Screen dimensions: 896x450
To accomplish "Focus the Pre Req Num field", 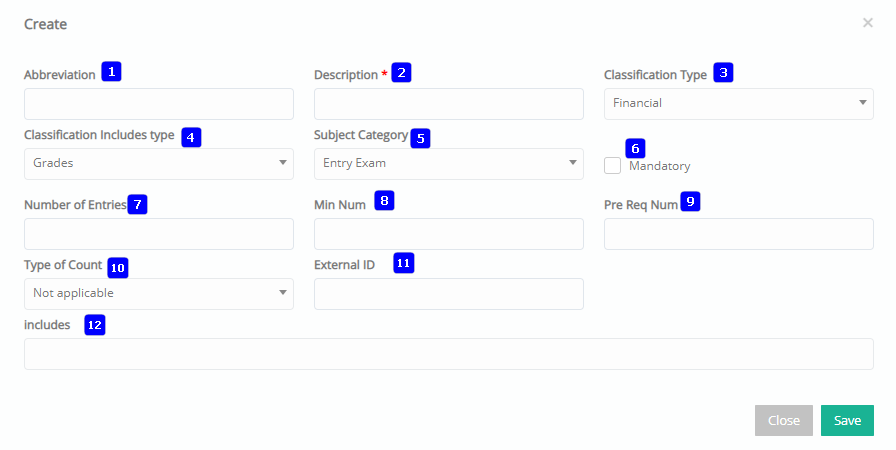I will [738, 234].
